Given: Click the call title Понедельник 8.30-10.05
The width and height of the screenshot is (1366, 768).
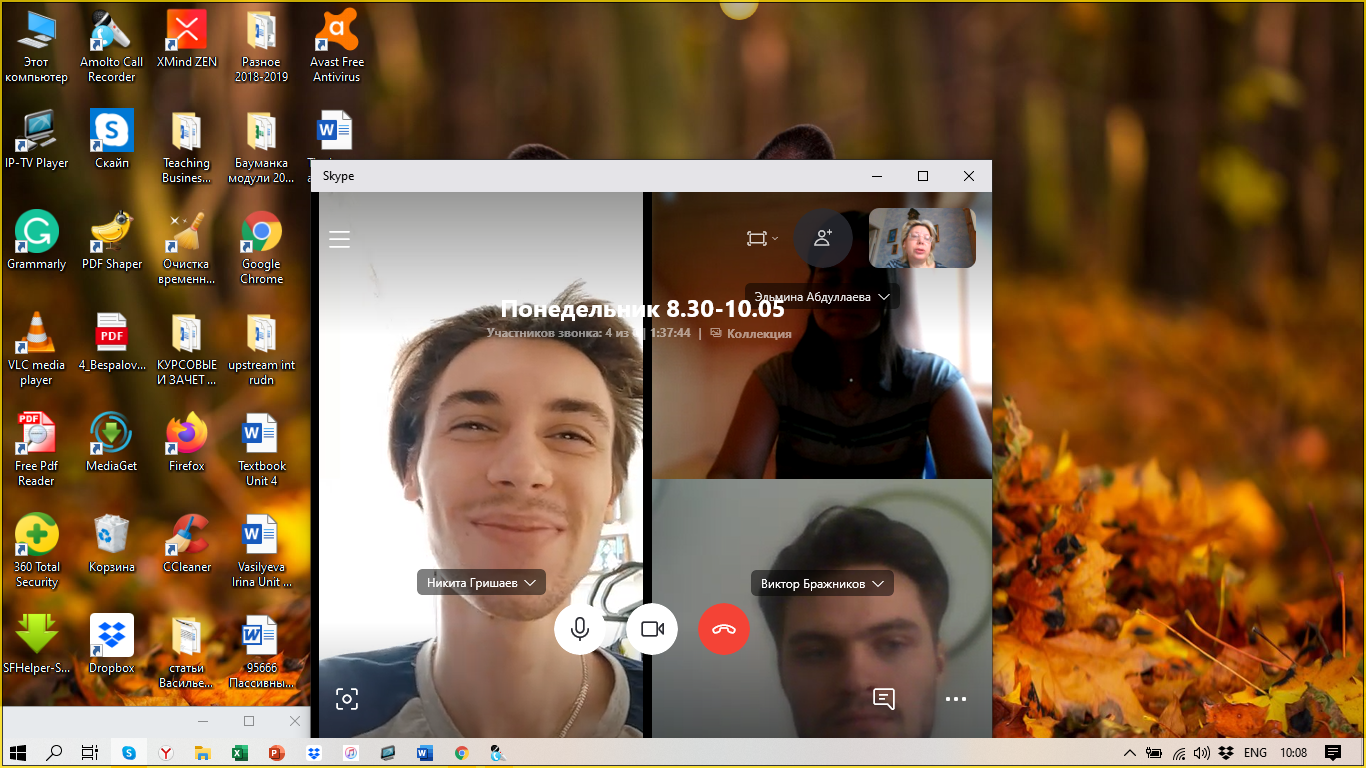Looking at the screenshot, I should pyautogui.click(x=642, y=309).
